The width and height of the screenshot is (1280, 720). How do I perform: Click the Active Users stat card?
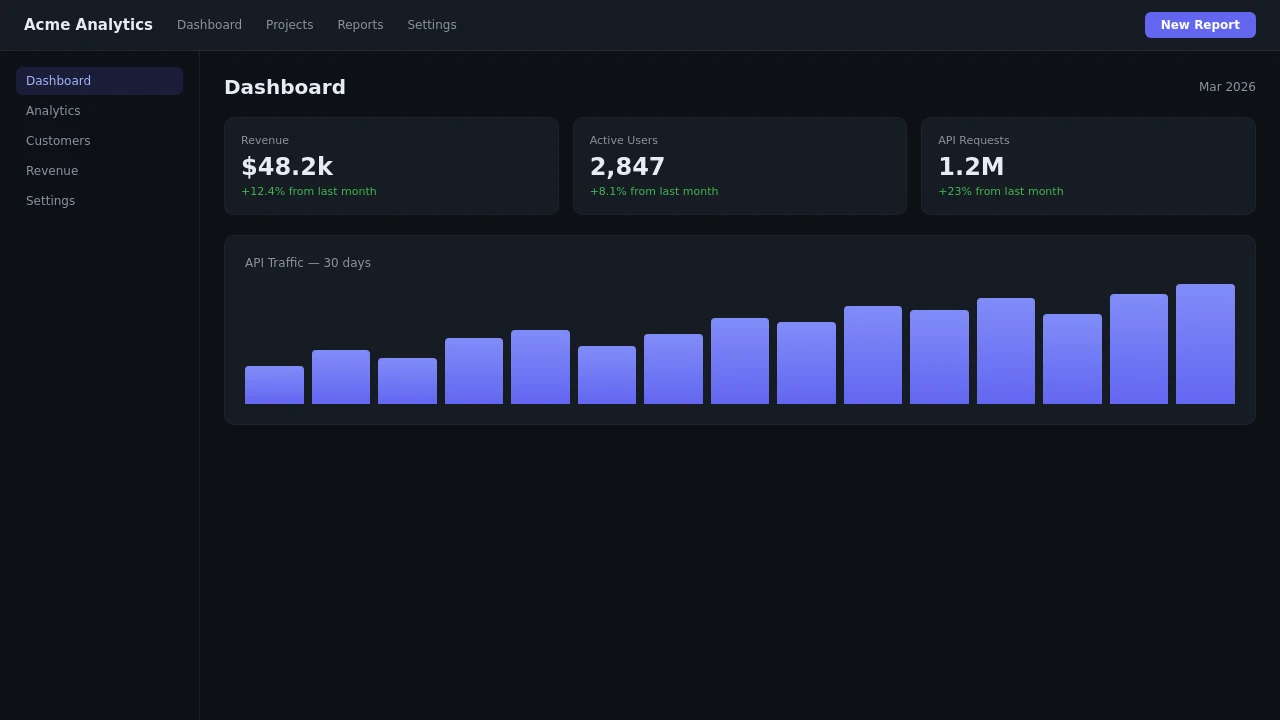point(739,165)
